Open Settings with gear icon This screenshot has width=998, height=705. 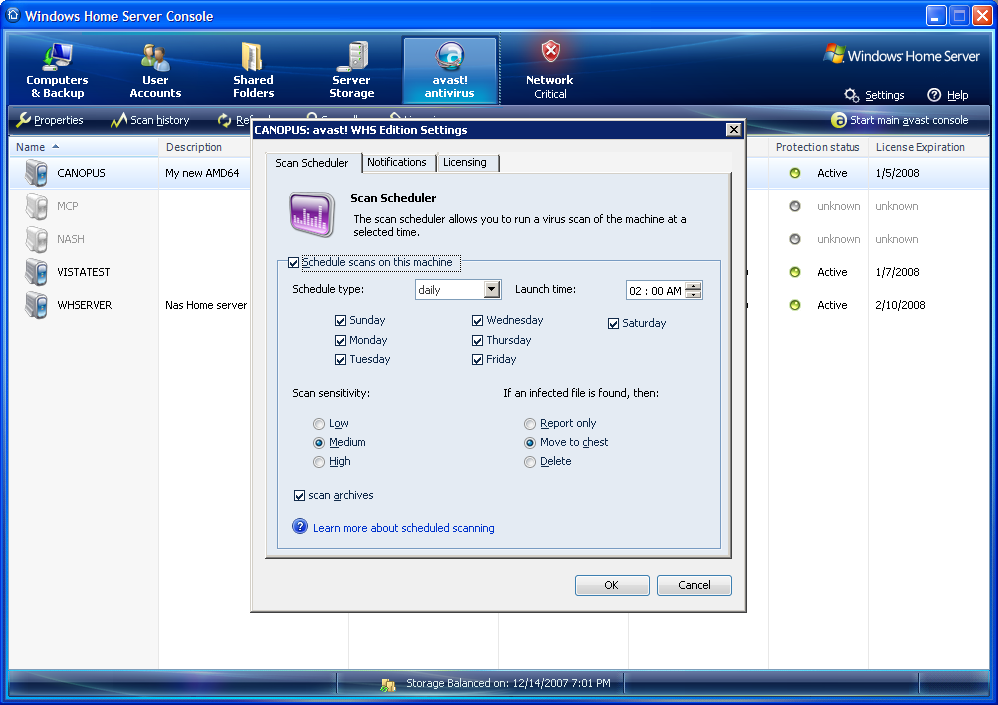(875, 95)
